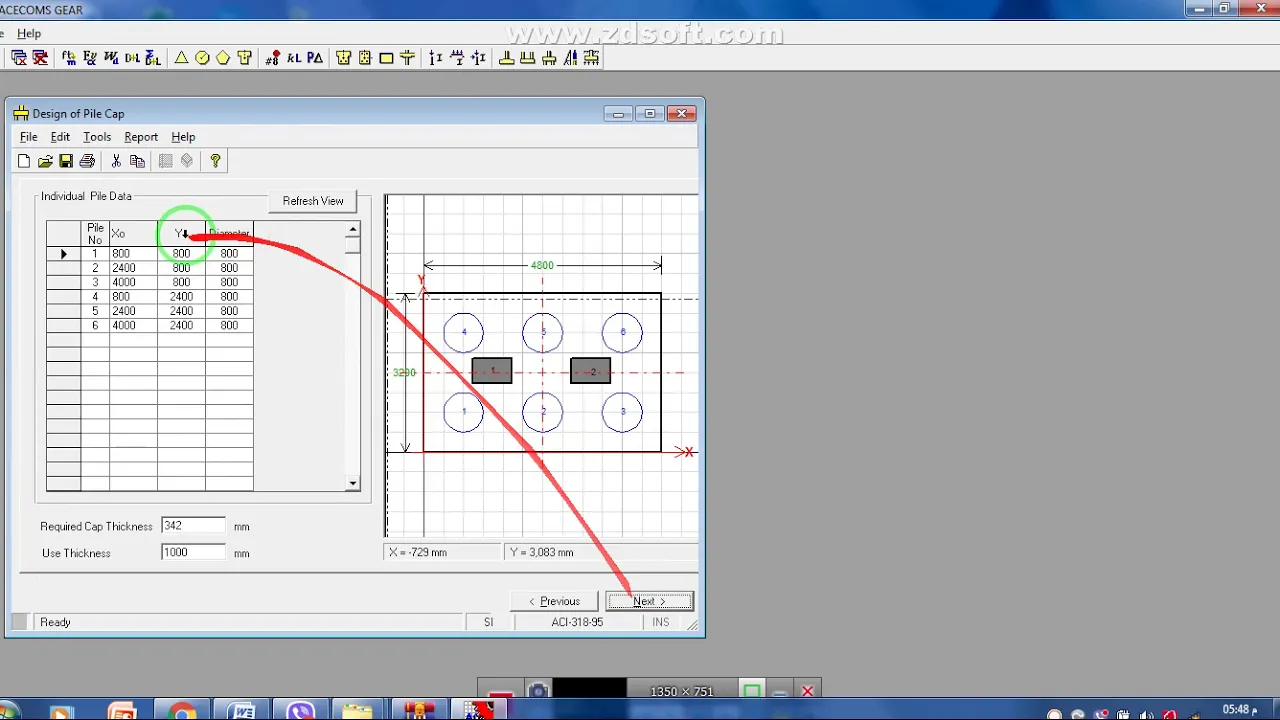Click pile circle 1 in the drawing
1280x720 pixels.
pyautogui.click(x=463, y=412)
